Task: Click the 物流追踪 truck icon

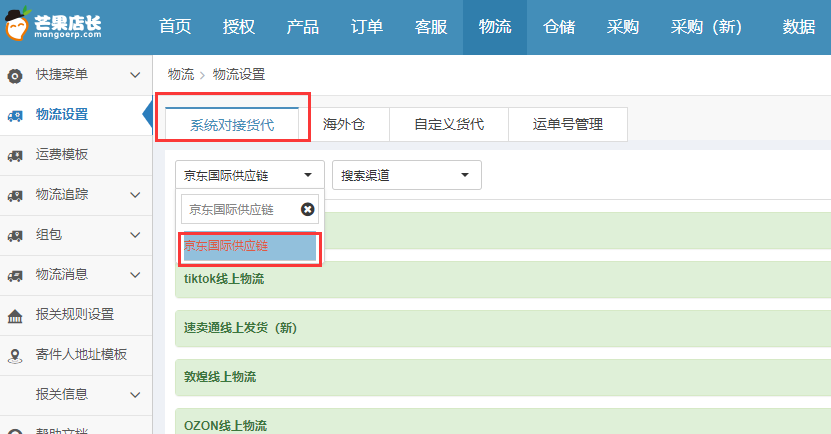Action: click(x=15, y=196)
